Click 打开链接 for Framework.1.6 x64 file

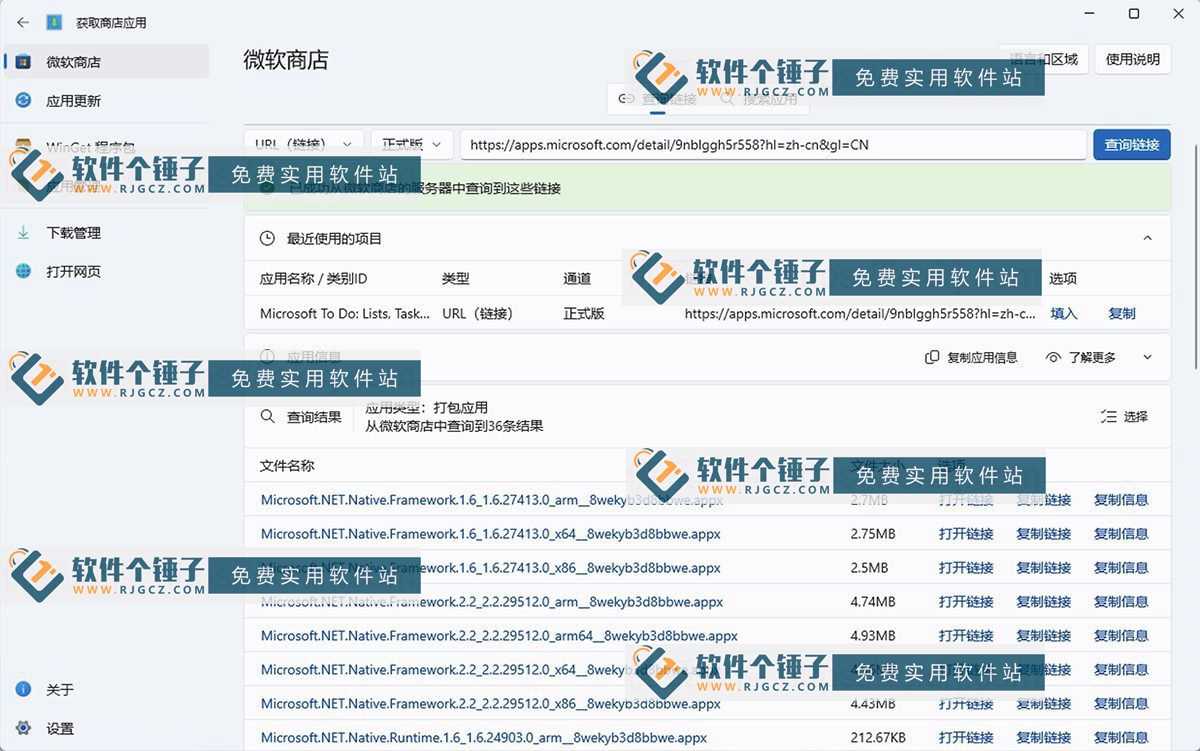click(x=966, y=534)
